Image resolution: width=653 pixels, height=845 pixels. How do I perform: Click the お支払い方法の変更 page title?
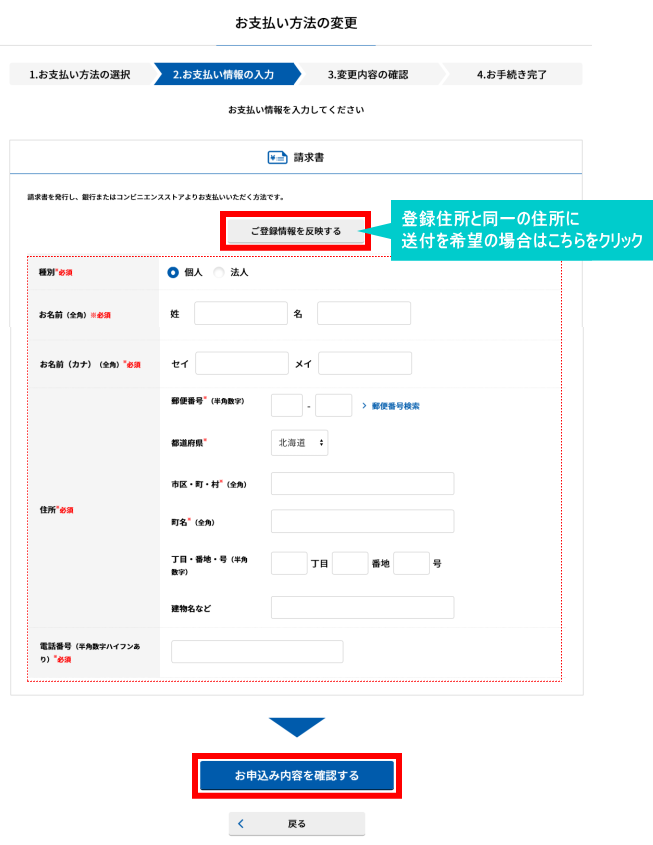296,23
